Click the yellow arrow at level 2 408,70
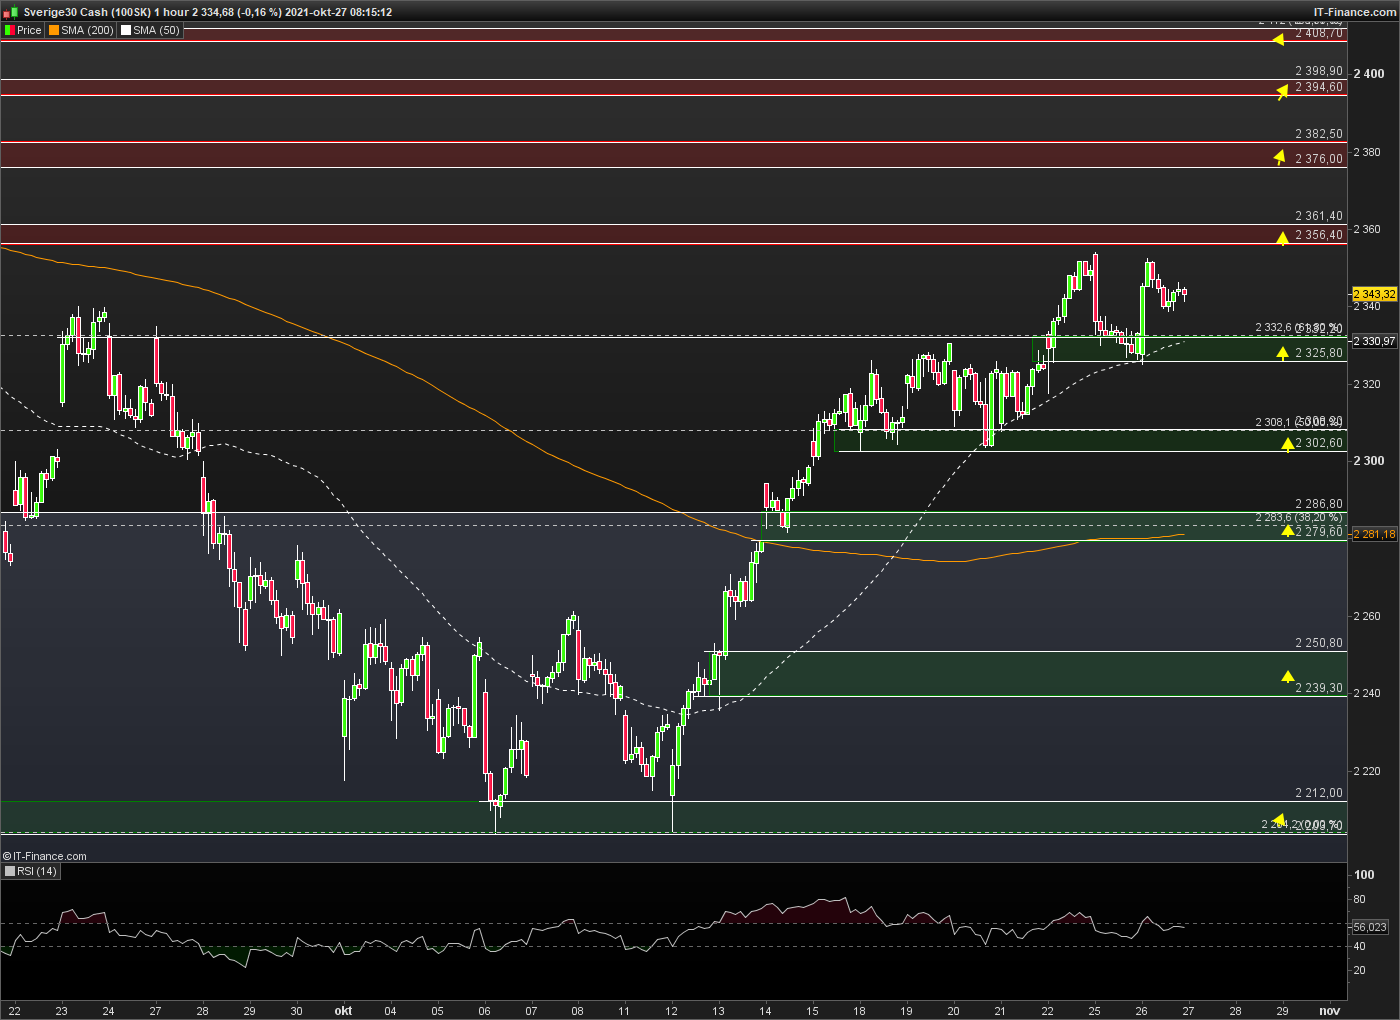The height and width of the screenshot is (1020, 1400). pyautogui.click(x=1278, y=40)
